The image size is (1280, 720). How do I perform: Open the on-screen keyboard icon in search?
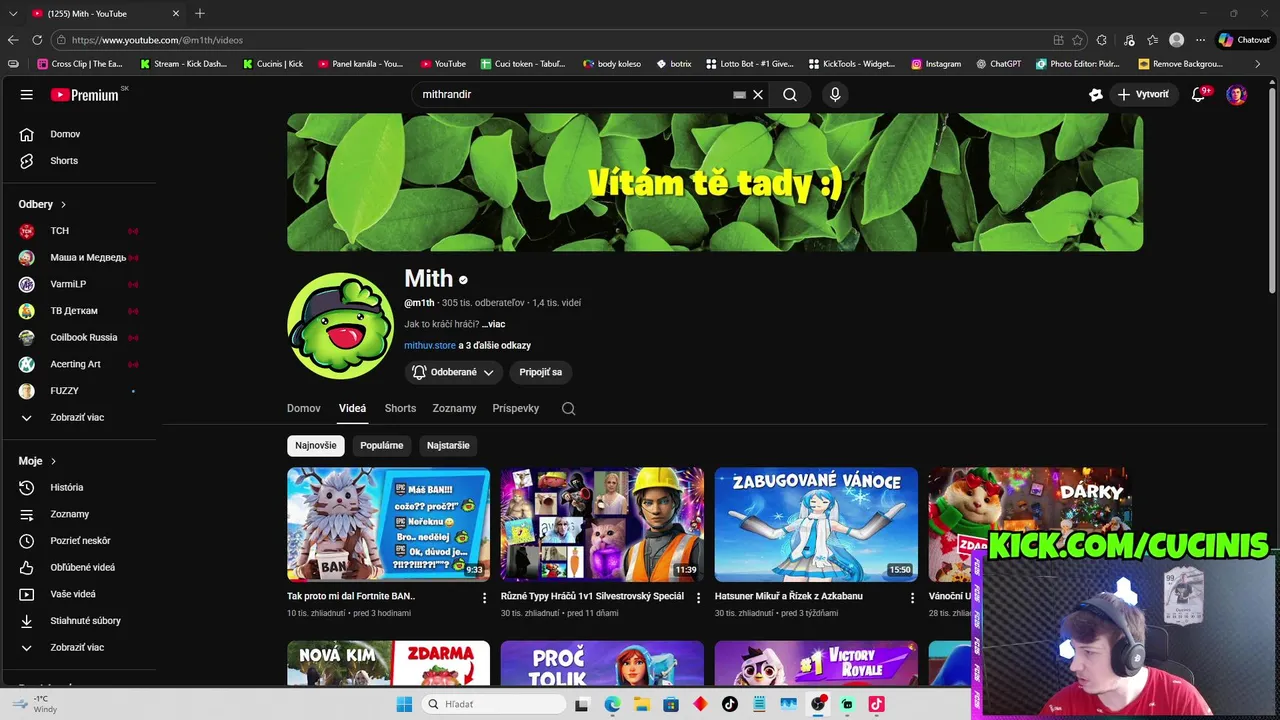click(739, 95)
